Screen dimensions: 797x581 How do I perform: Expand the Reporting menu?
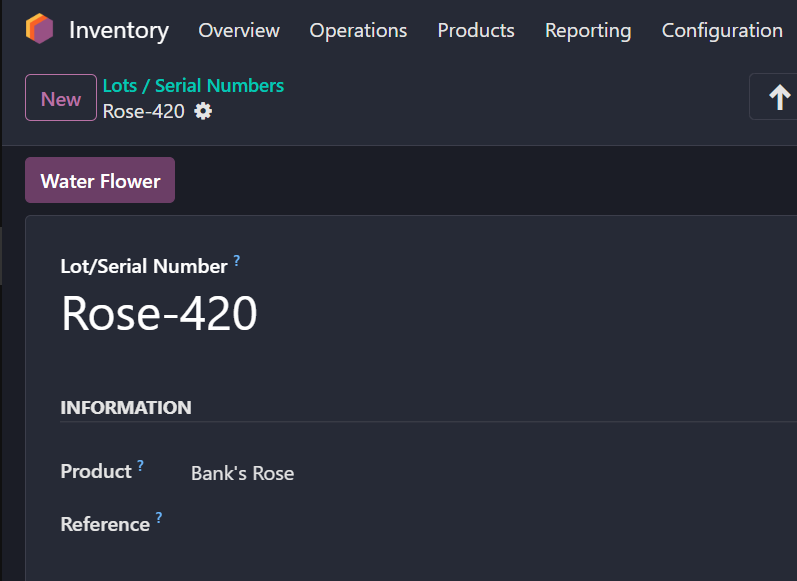588,31
